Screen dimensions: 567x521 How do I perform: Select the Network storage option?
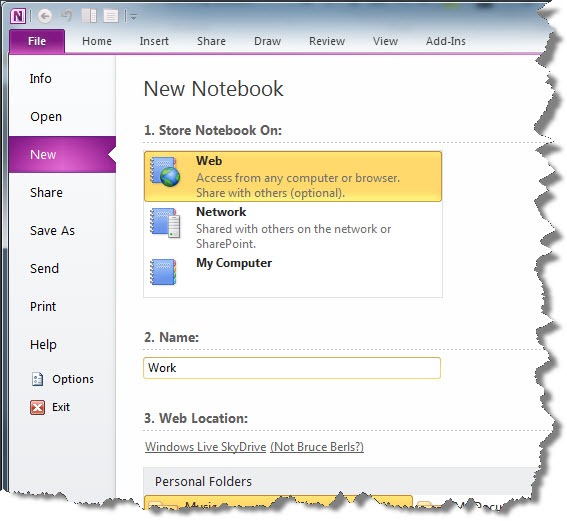click(293, 227)
